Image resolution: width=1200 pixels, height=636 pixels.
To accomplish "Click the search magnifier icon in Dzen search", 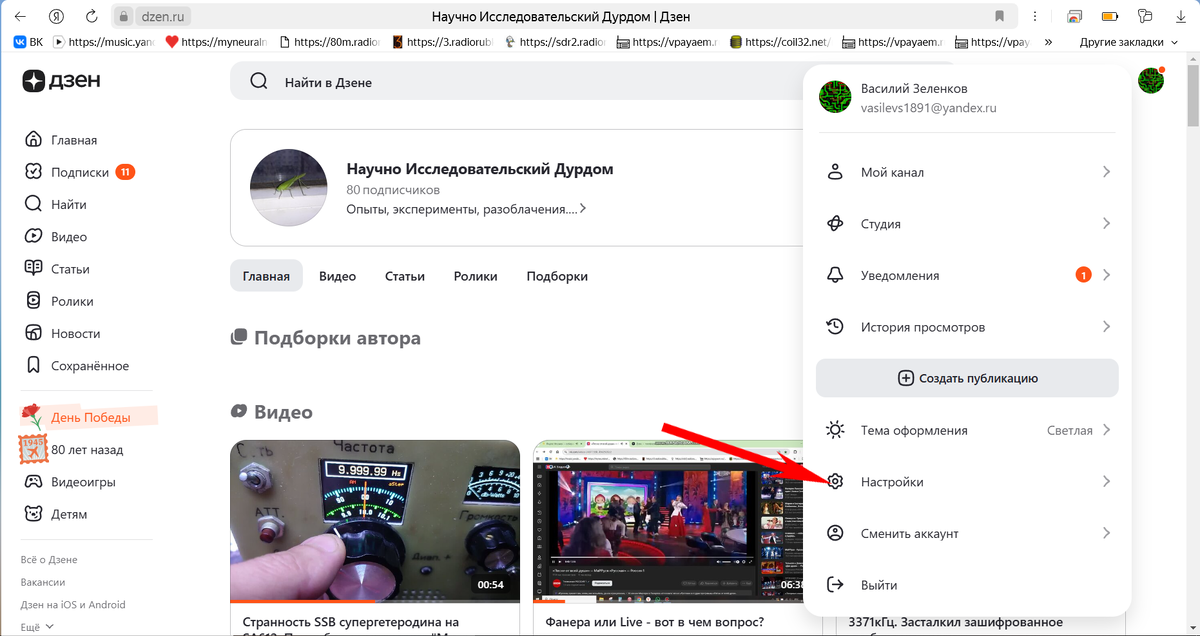I will pos(259,82).
